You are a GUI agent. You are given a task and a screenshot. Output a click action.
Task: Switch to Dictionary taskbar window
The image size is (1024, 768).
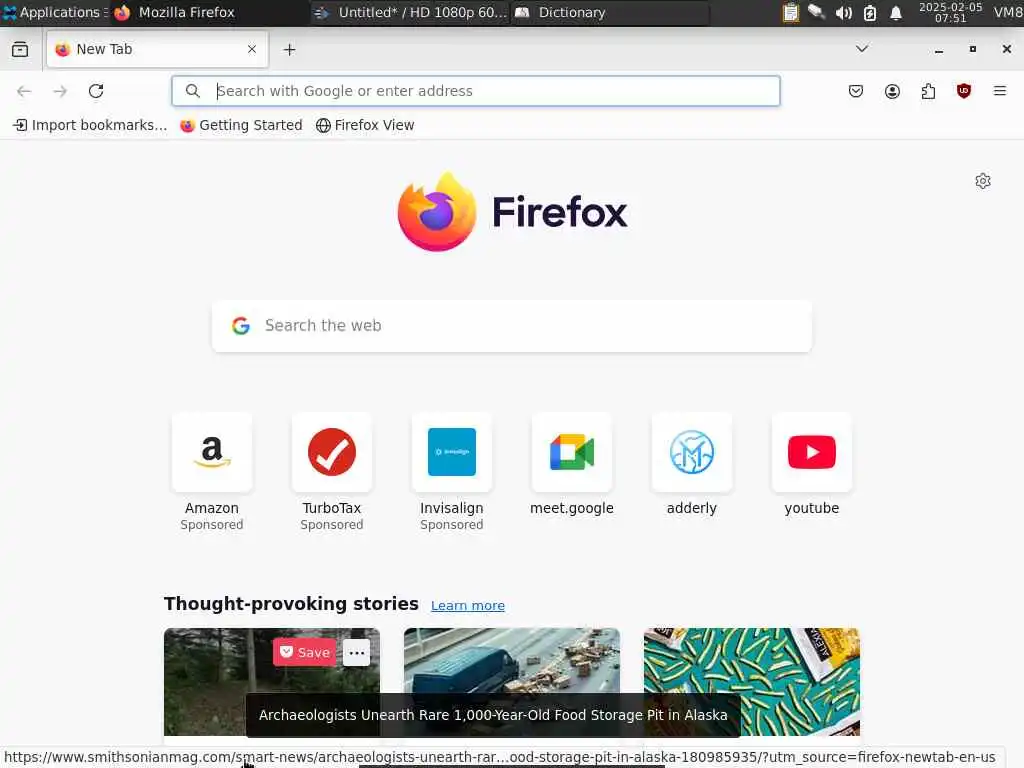tap(610, 12)
